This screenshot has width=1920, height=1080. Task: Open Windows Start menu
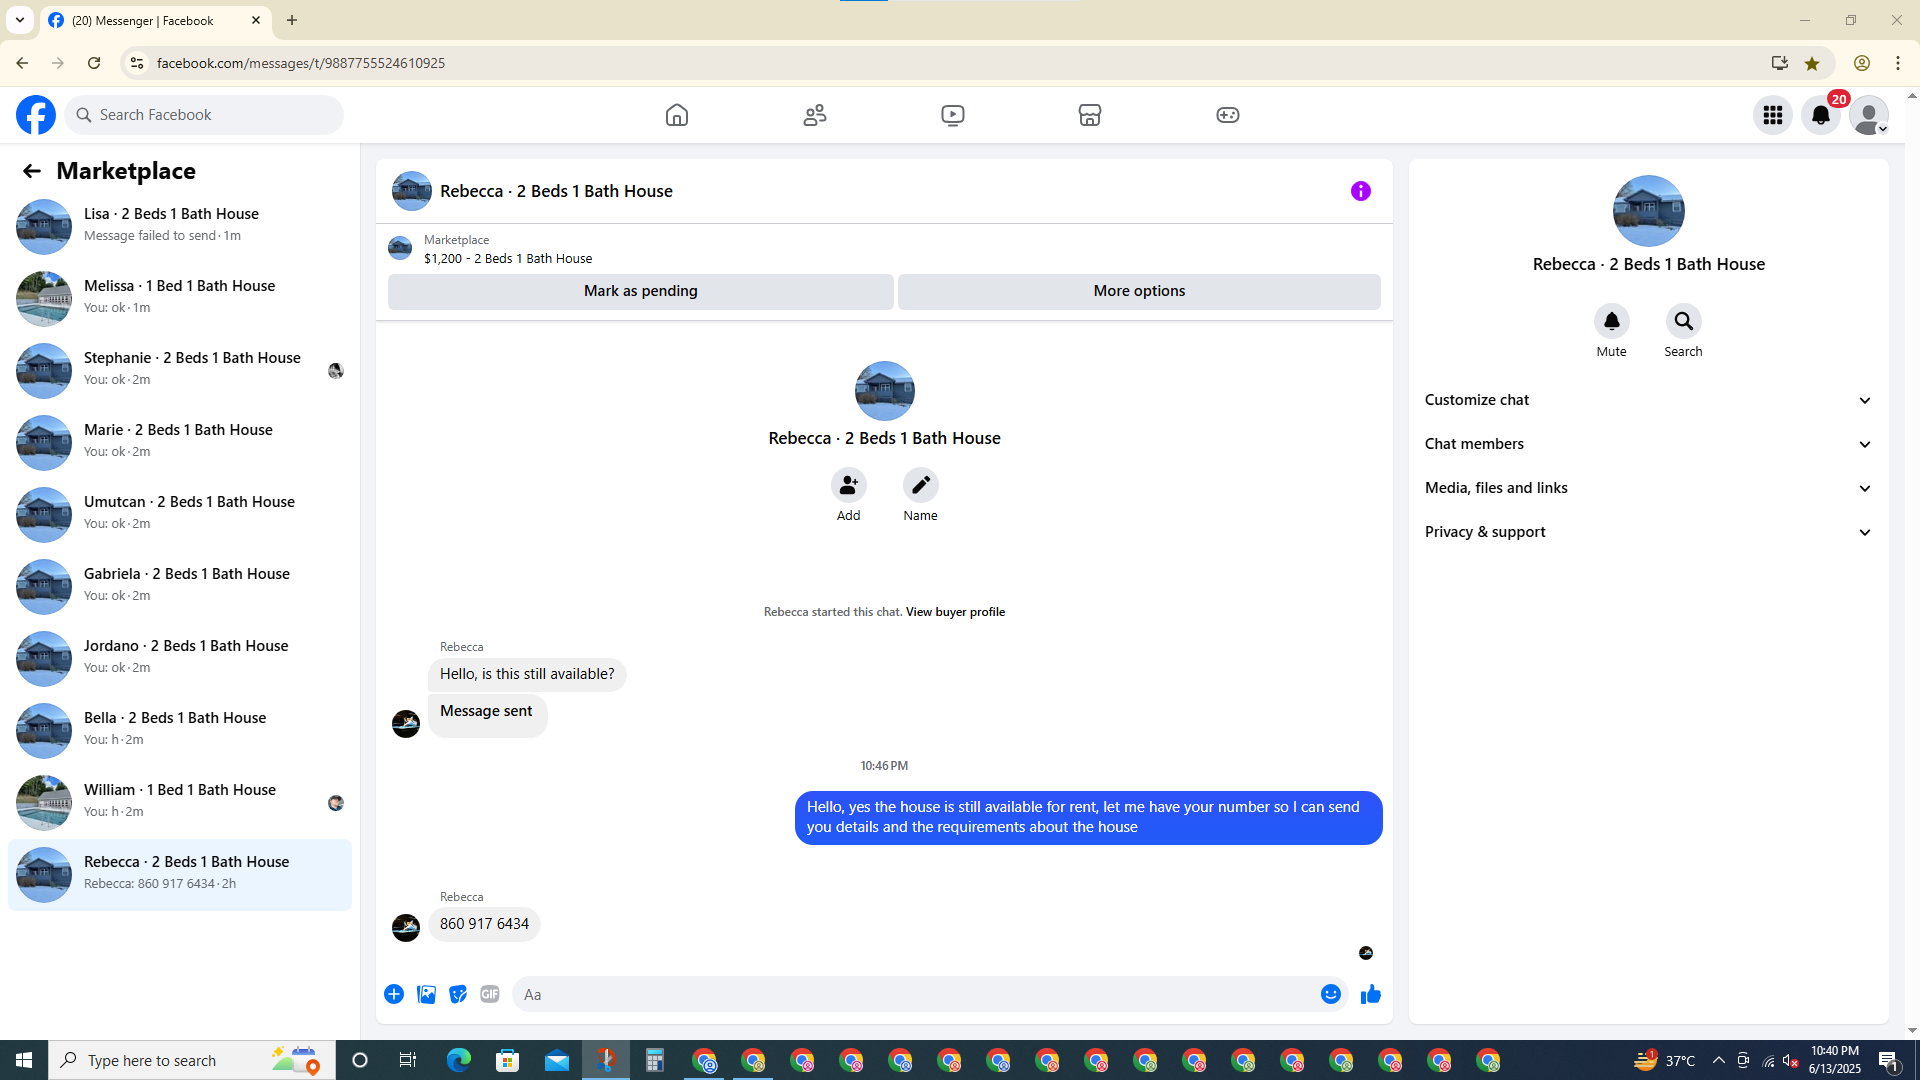[24, 1060]
